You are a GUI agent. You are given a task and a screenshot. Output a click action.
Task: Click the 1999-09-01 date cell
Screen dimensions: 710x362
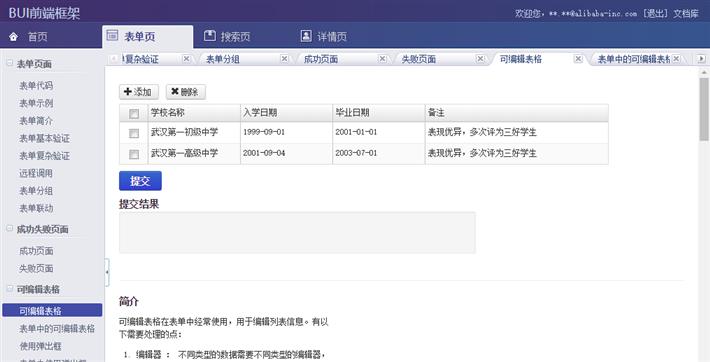(287, 132)
